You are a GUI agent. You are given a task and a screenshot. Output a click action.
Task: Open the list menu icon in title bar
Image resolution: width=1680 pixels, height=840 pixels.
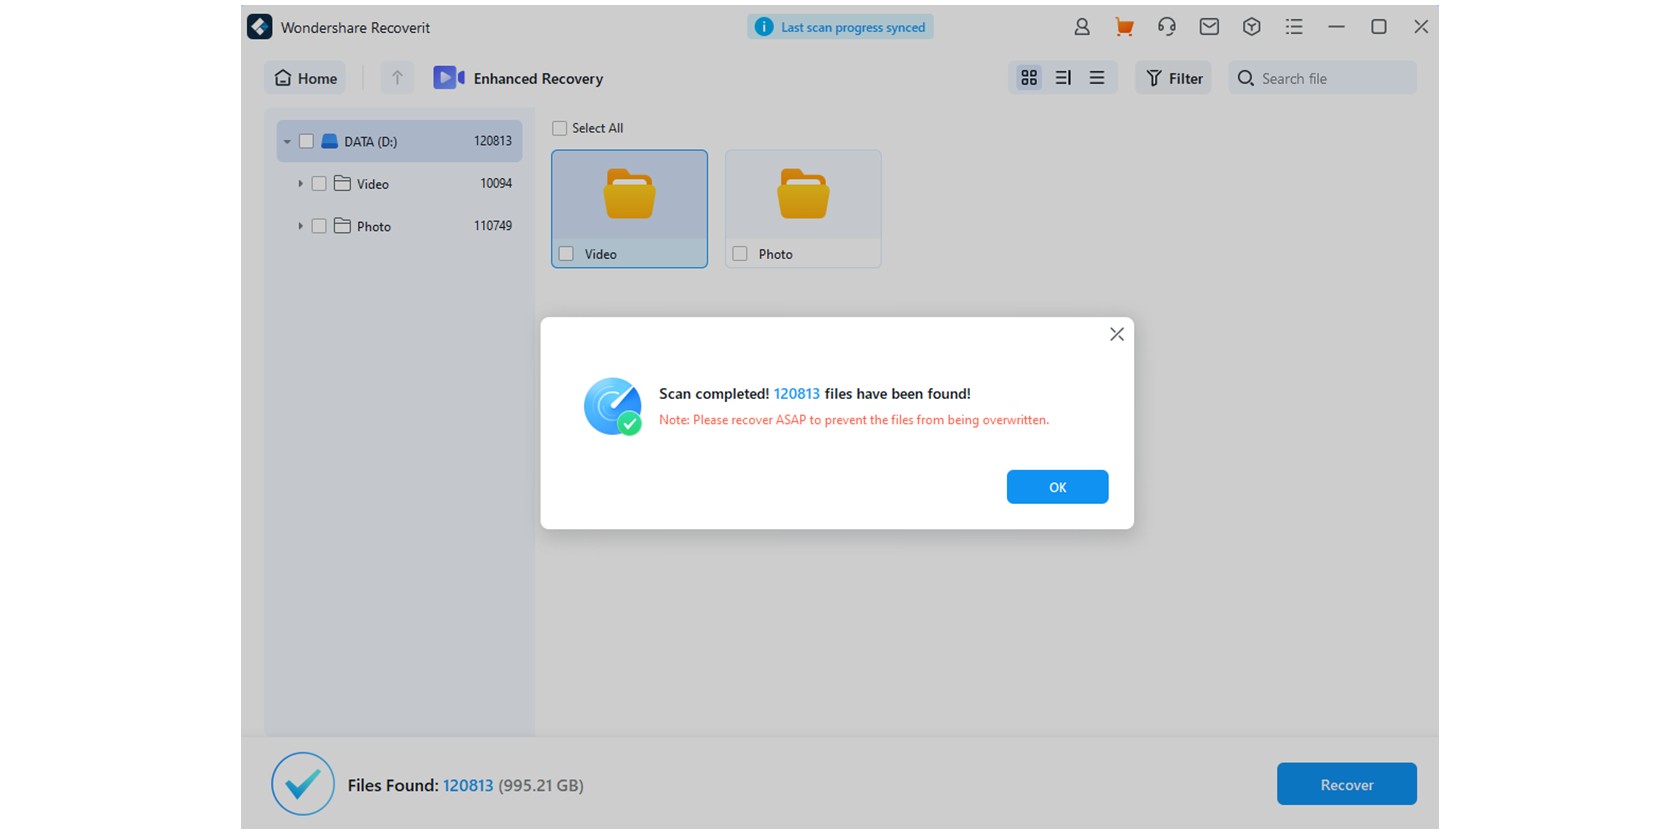coord(1294,27)
